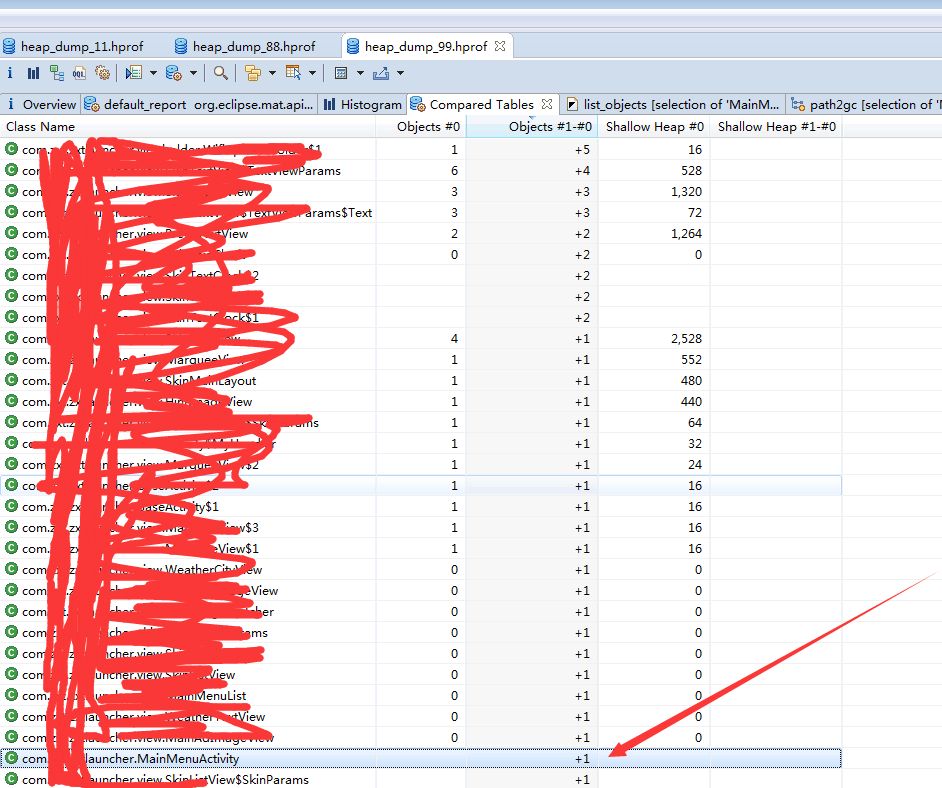Open the path2gc tab

pos(865,105)
